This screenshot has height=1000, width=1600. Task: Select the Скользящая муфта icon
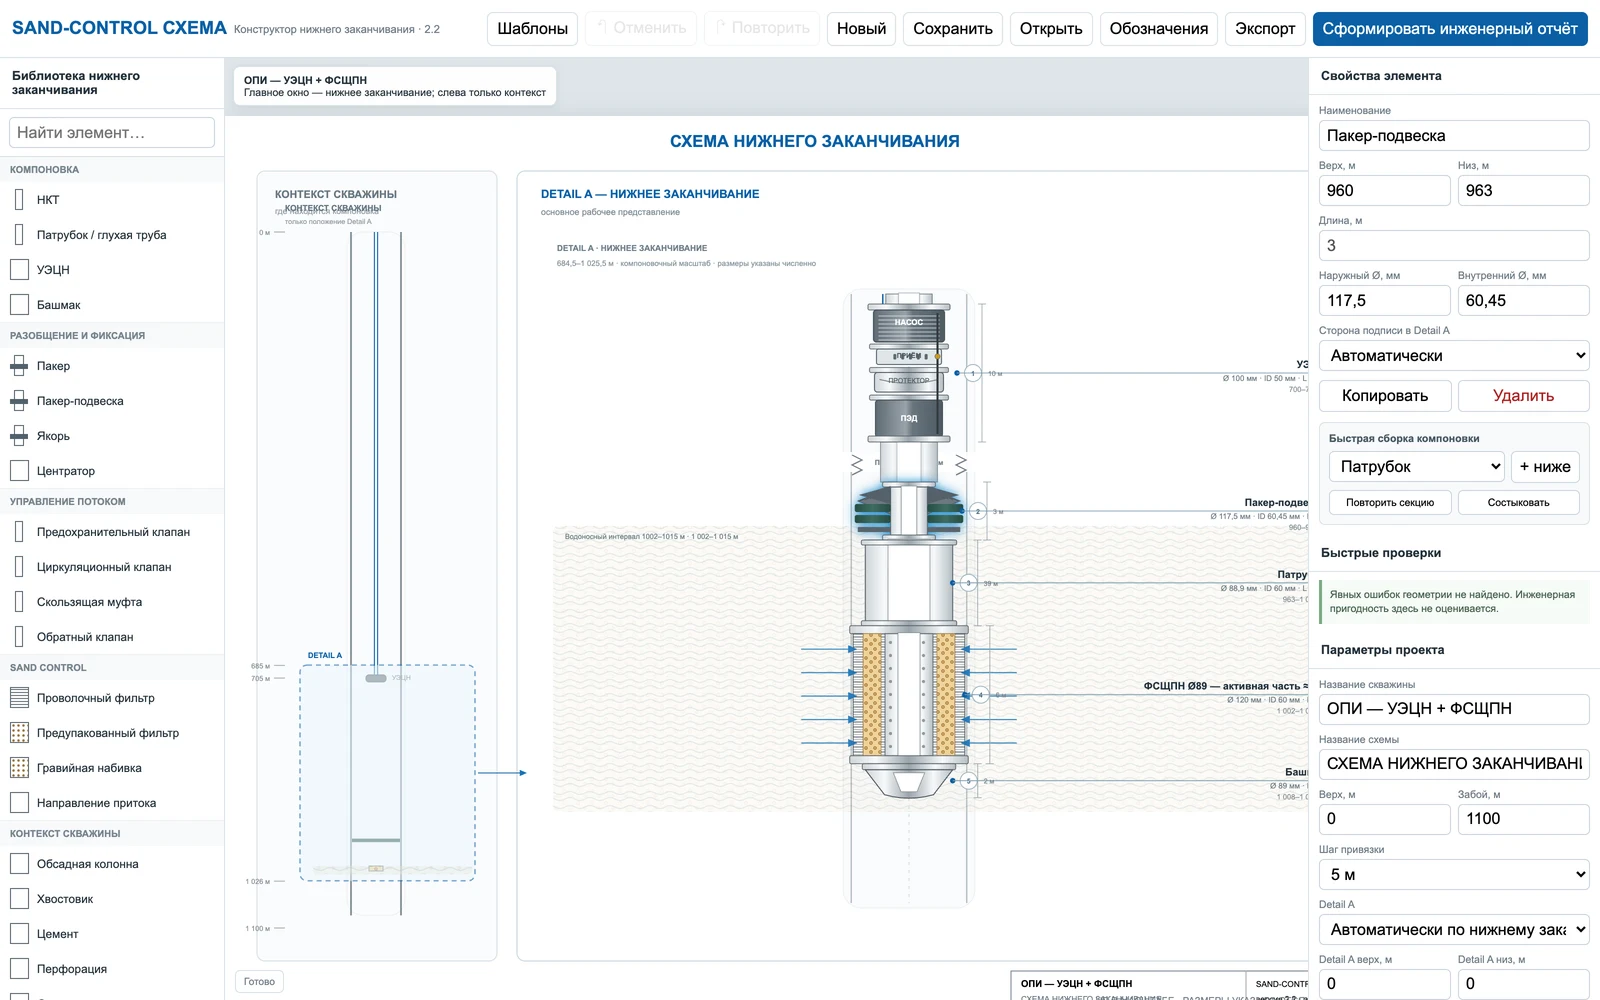pyautogui.click(x=19, y=602)
